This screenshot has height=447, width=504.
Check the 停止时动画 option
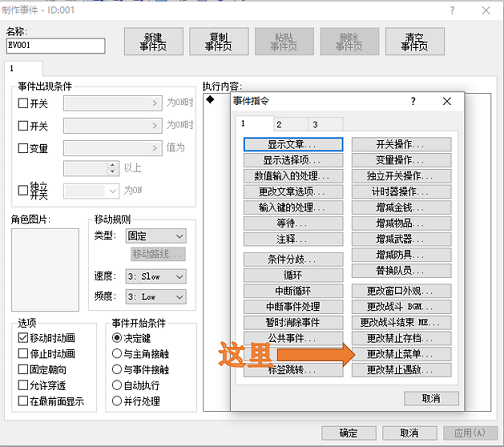pyautogui.click(x=23, y=353)
